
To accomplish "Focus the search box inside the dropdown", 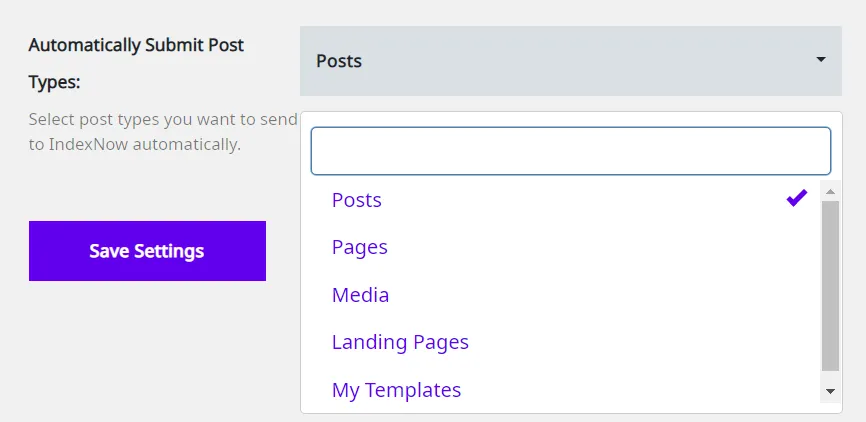I will pos(571,151).
